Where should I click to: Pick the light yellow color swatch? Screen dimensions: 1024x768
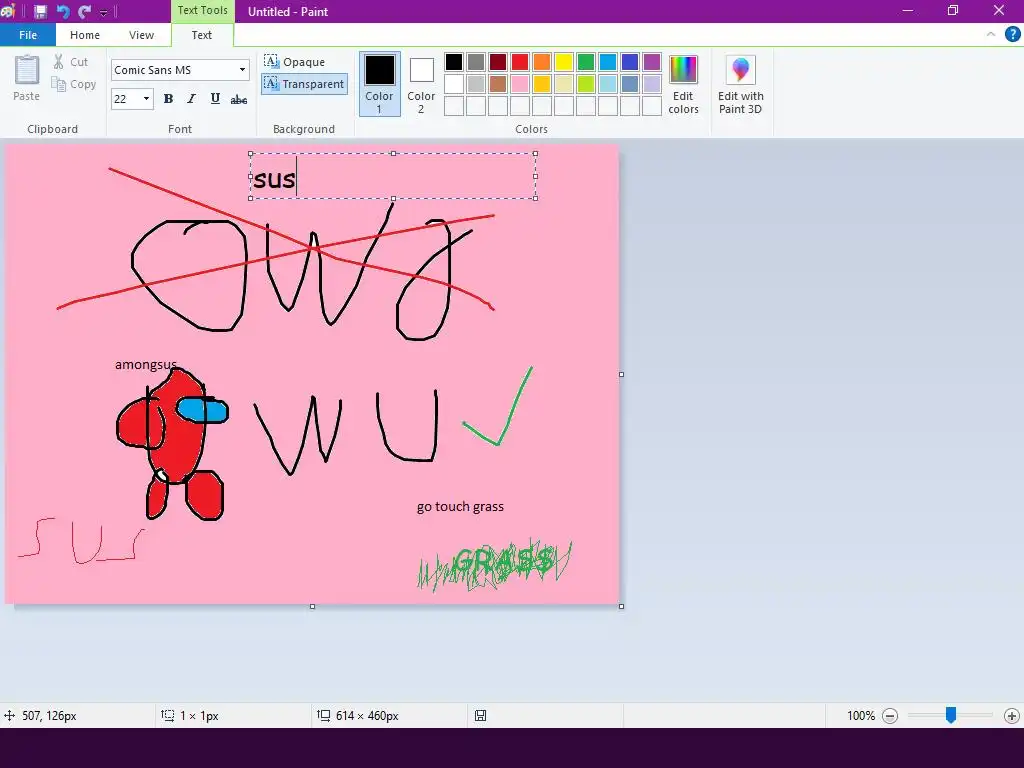point(564,84)
